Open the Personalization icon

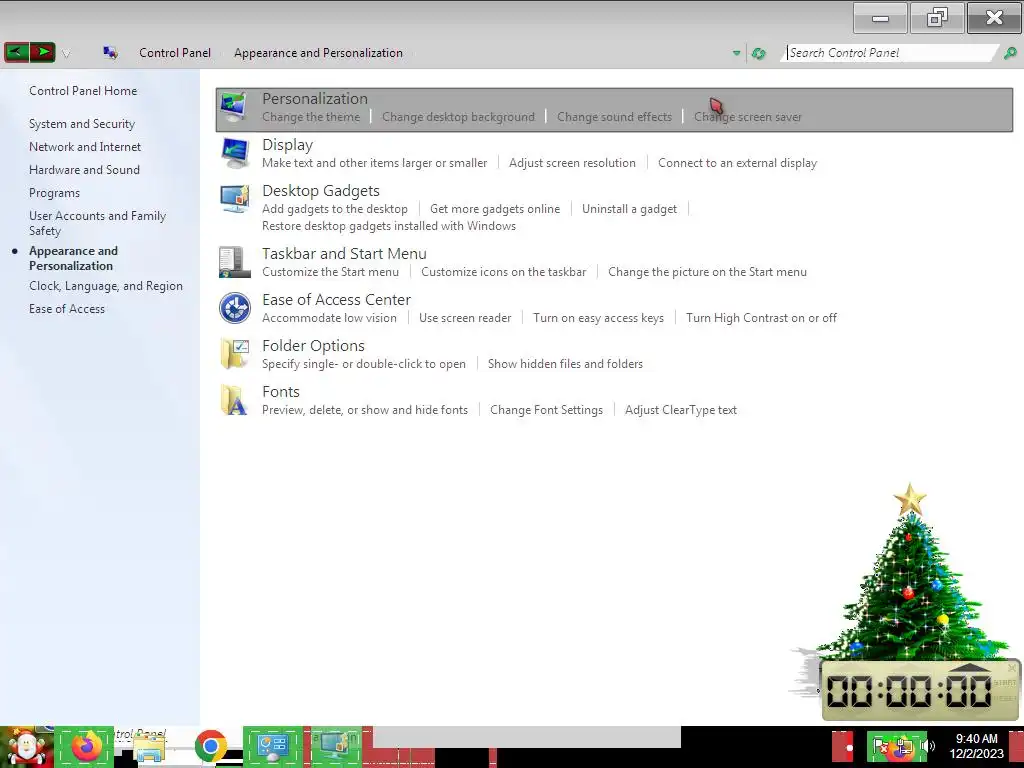234,107
